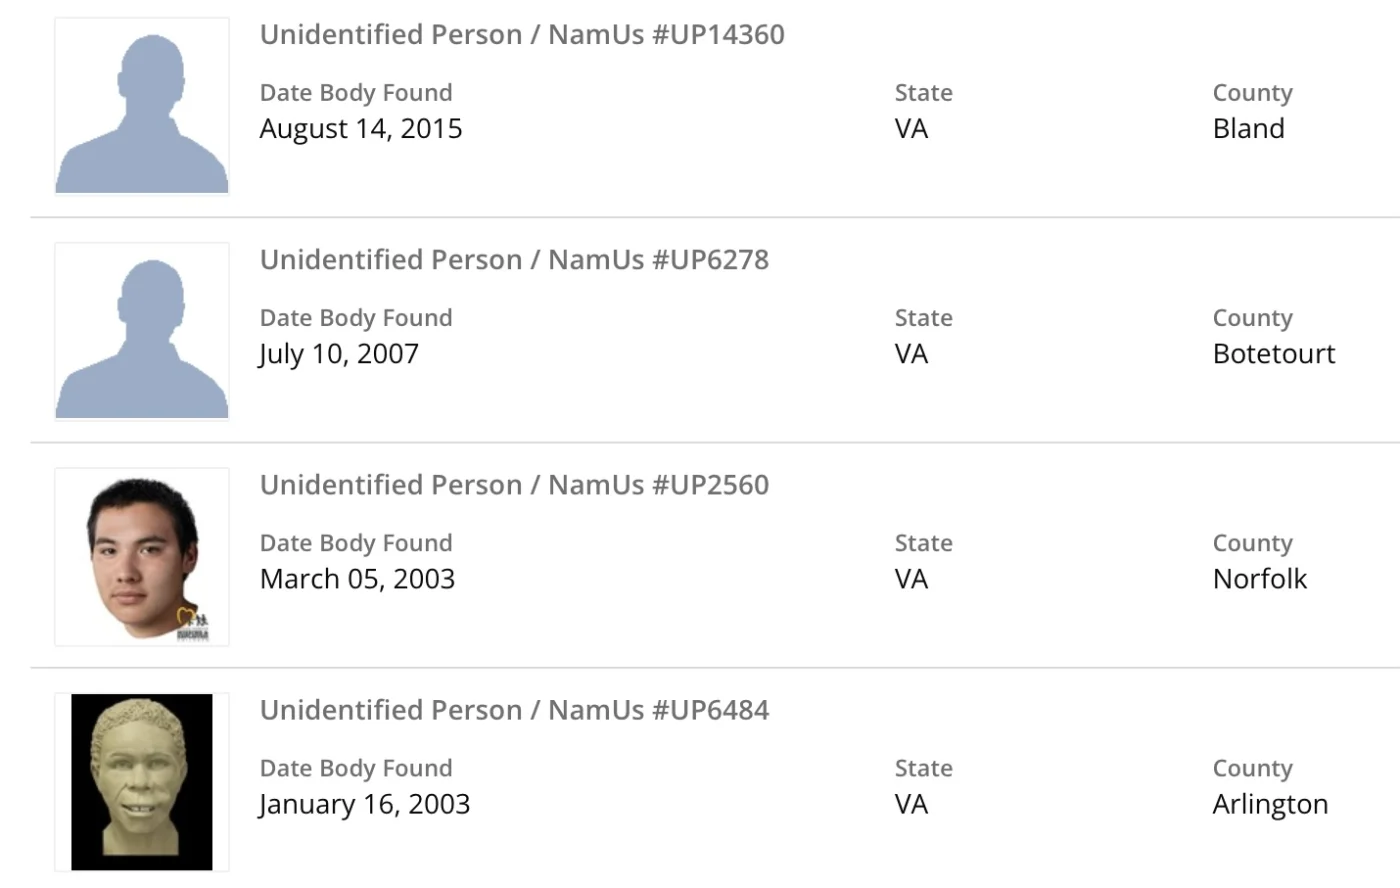
Task: Click the Bland county value
Action: click(x=1248, y=128)
